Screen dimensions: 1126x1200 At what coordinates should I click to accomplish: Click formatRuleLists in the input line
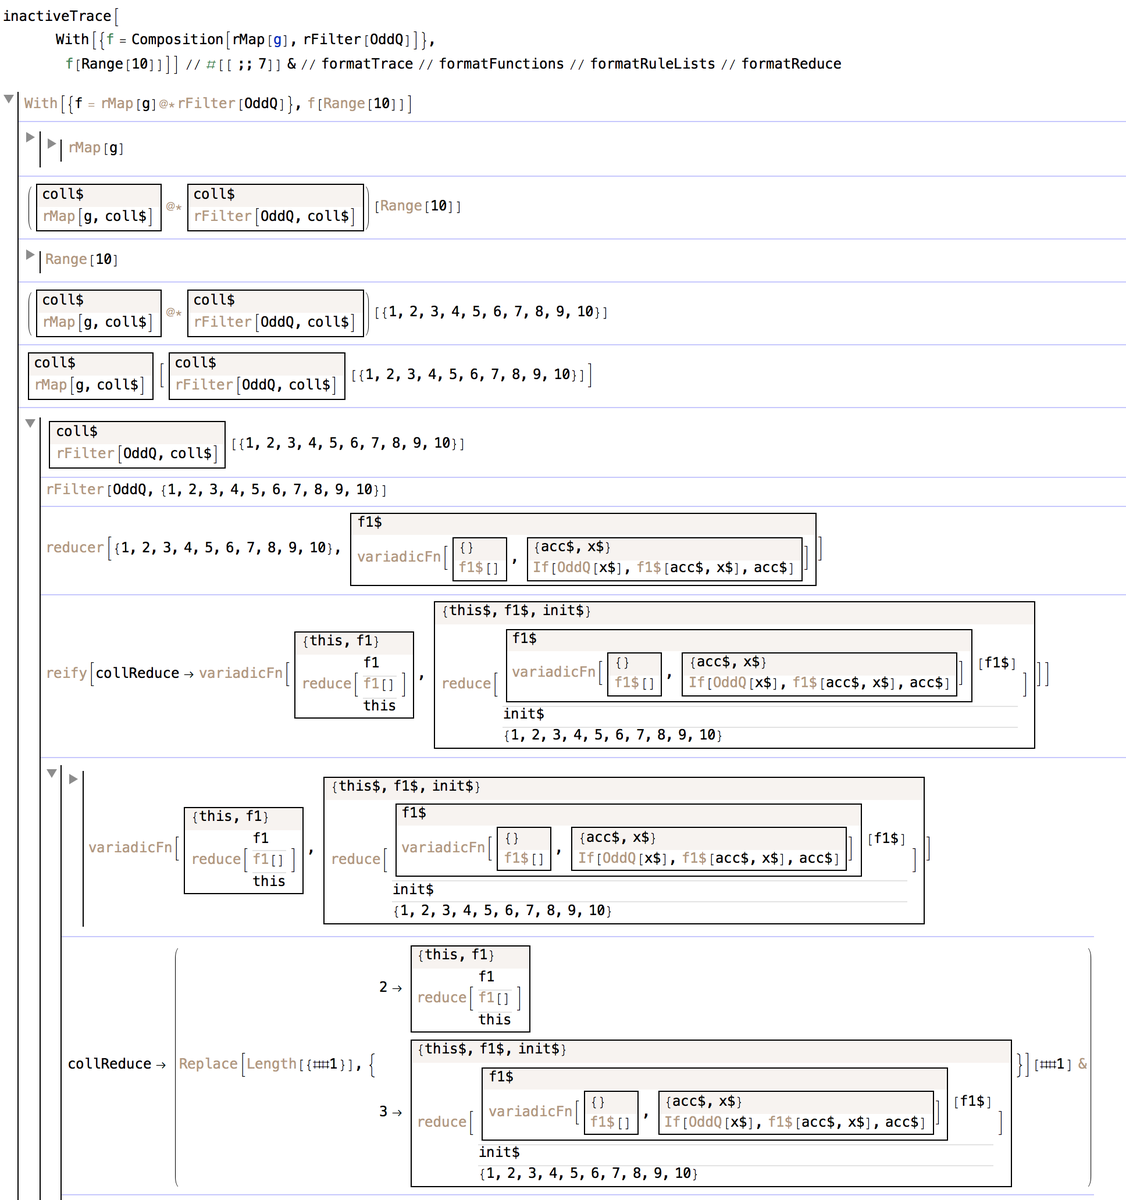point(652,63)
